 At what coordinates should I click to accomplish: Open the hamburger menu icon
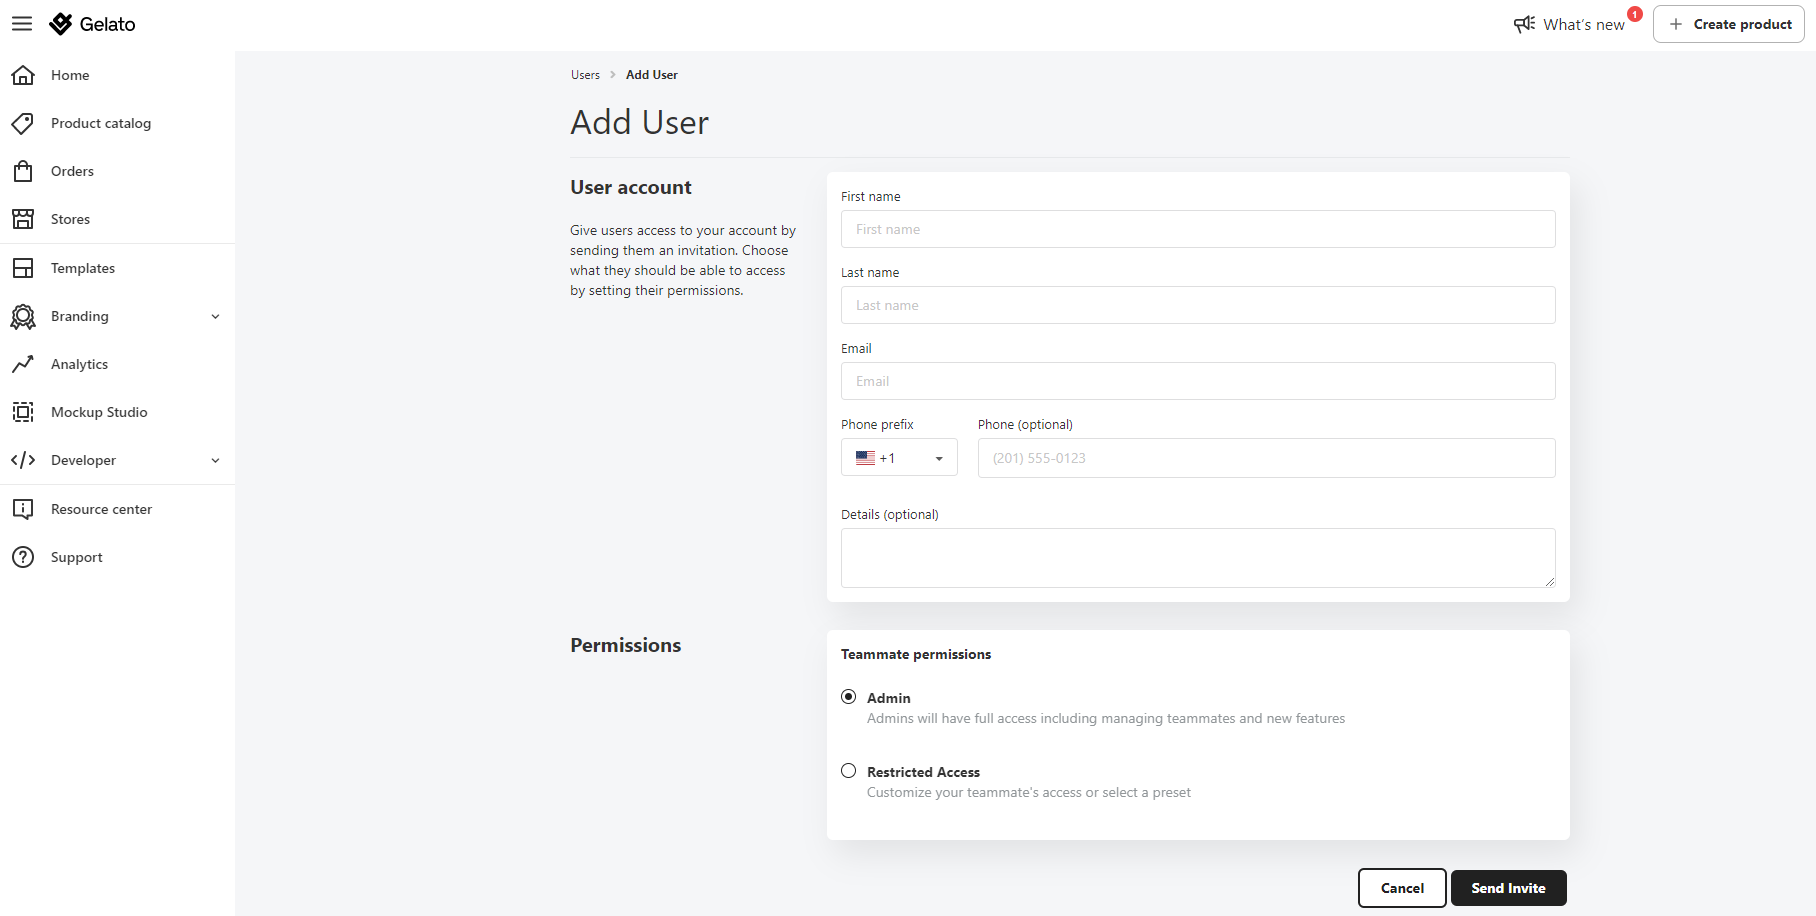coord(22,24)
